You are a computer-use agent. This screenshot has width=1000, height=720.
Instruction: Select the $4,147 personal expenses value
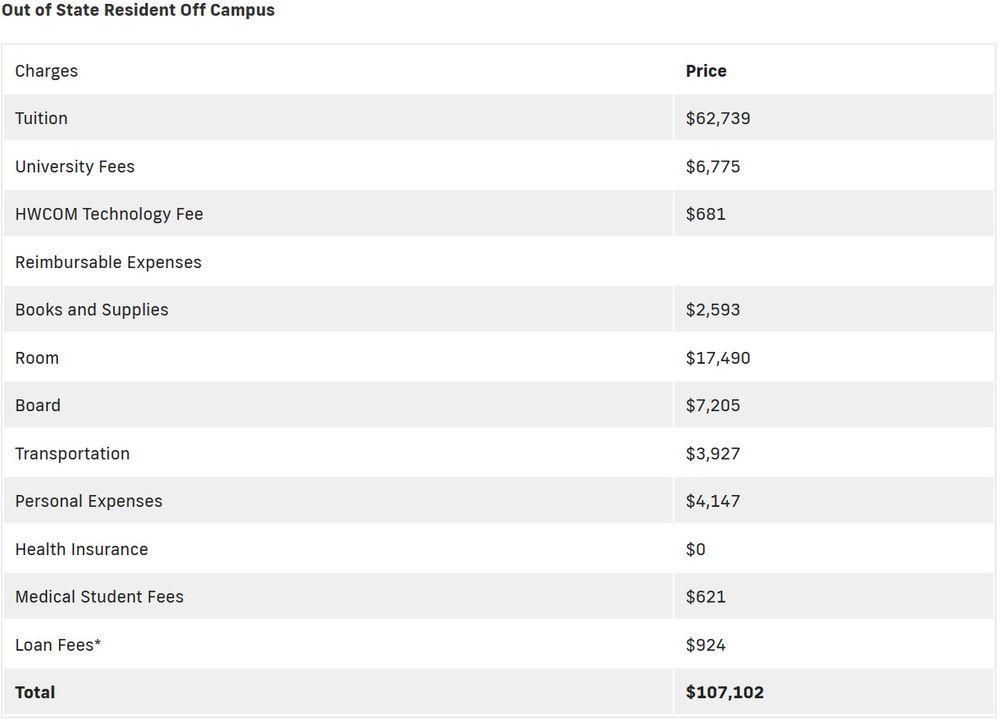(713, 501)
